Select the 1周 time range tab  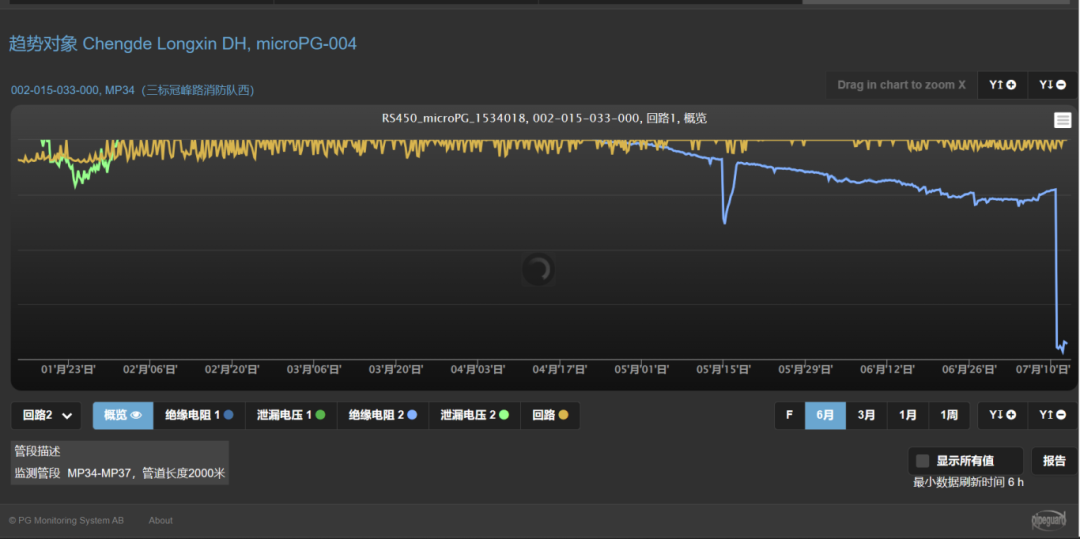[949, 415]
